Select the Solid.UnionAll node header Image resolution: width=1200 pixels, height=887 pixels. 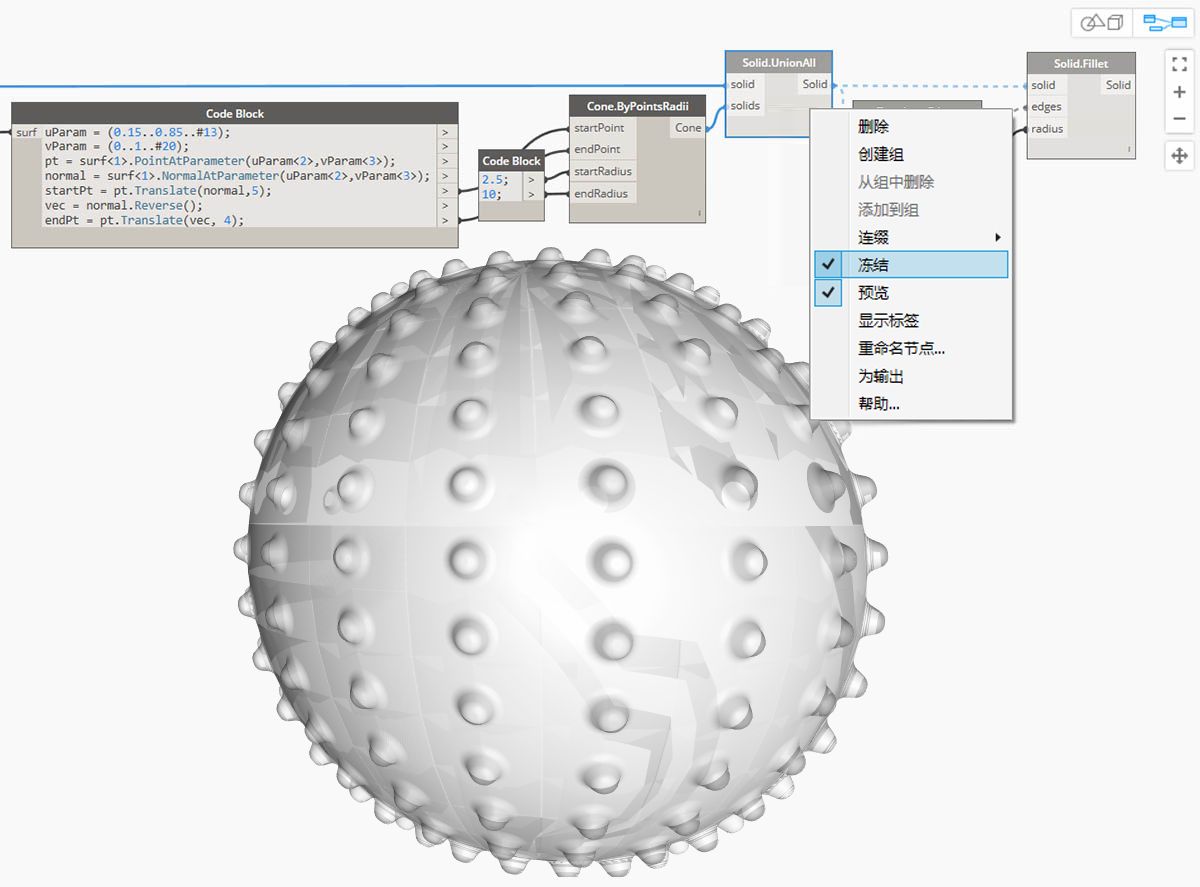tap(779, 62)
